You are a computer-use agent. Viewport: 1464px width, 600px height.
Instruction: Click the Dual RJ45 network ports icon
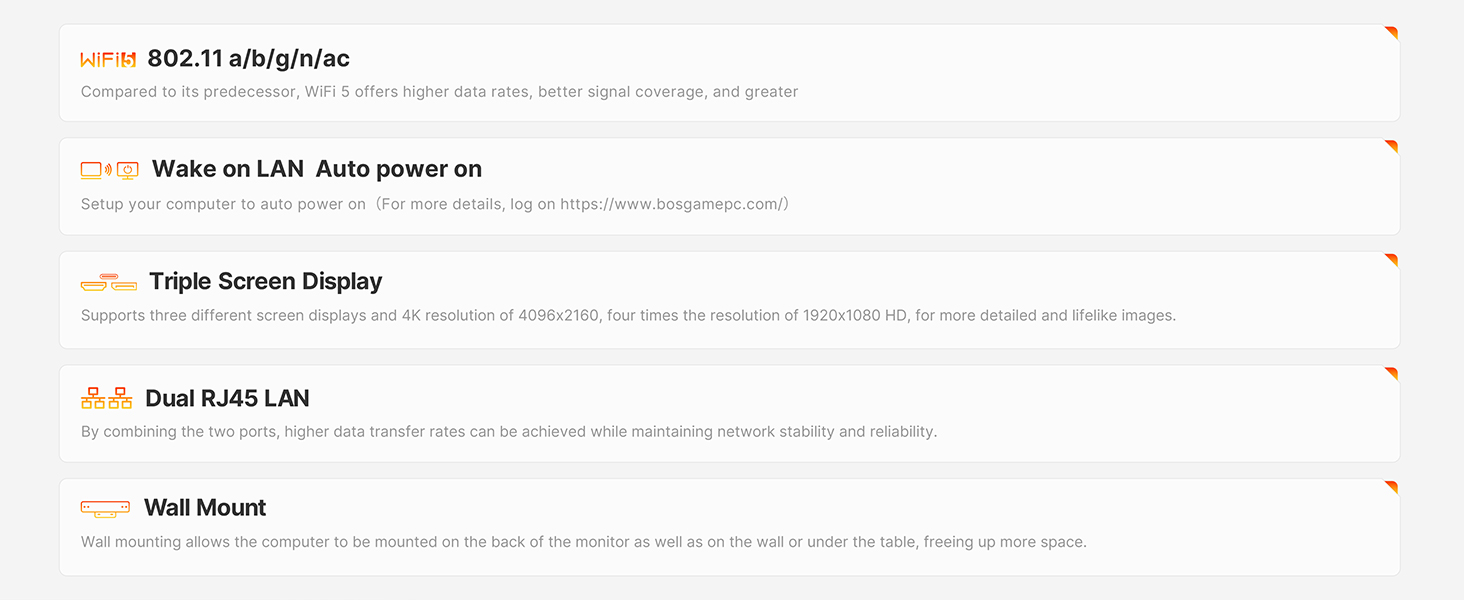point(106,398)
